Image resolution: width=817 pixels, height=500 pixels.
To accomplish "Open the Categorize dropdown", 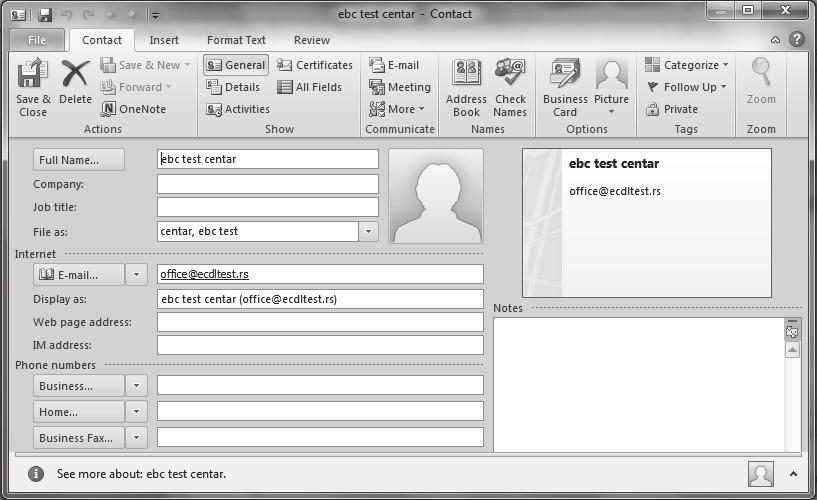I will click(x=687, y=65).
